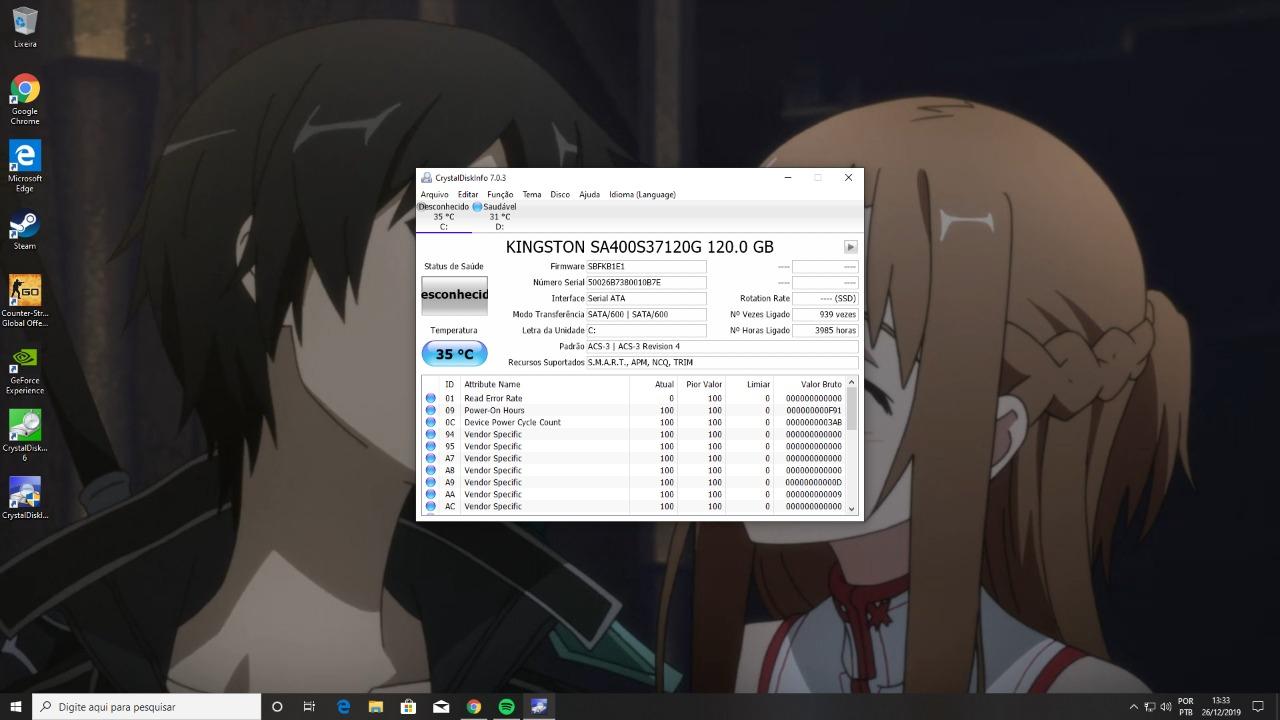Click the CrystalDiskInfo taskbar button
1280x720 pixels.
[x=539, y=706]
